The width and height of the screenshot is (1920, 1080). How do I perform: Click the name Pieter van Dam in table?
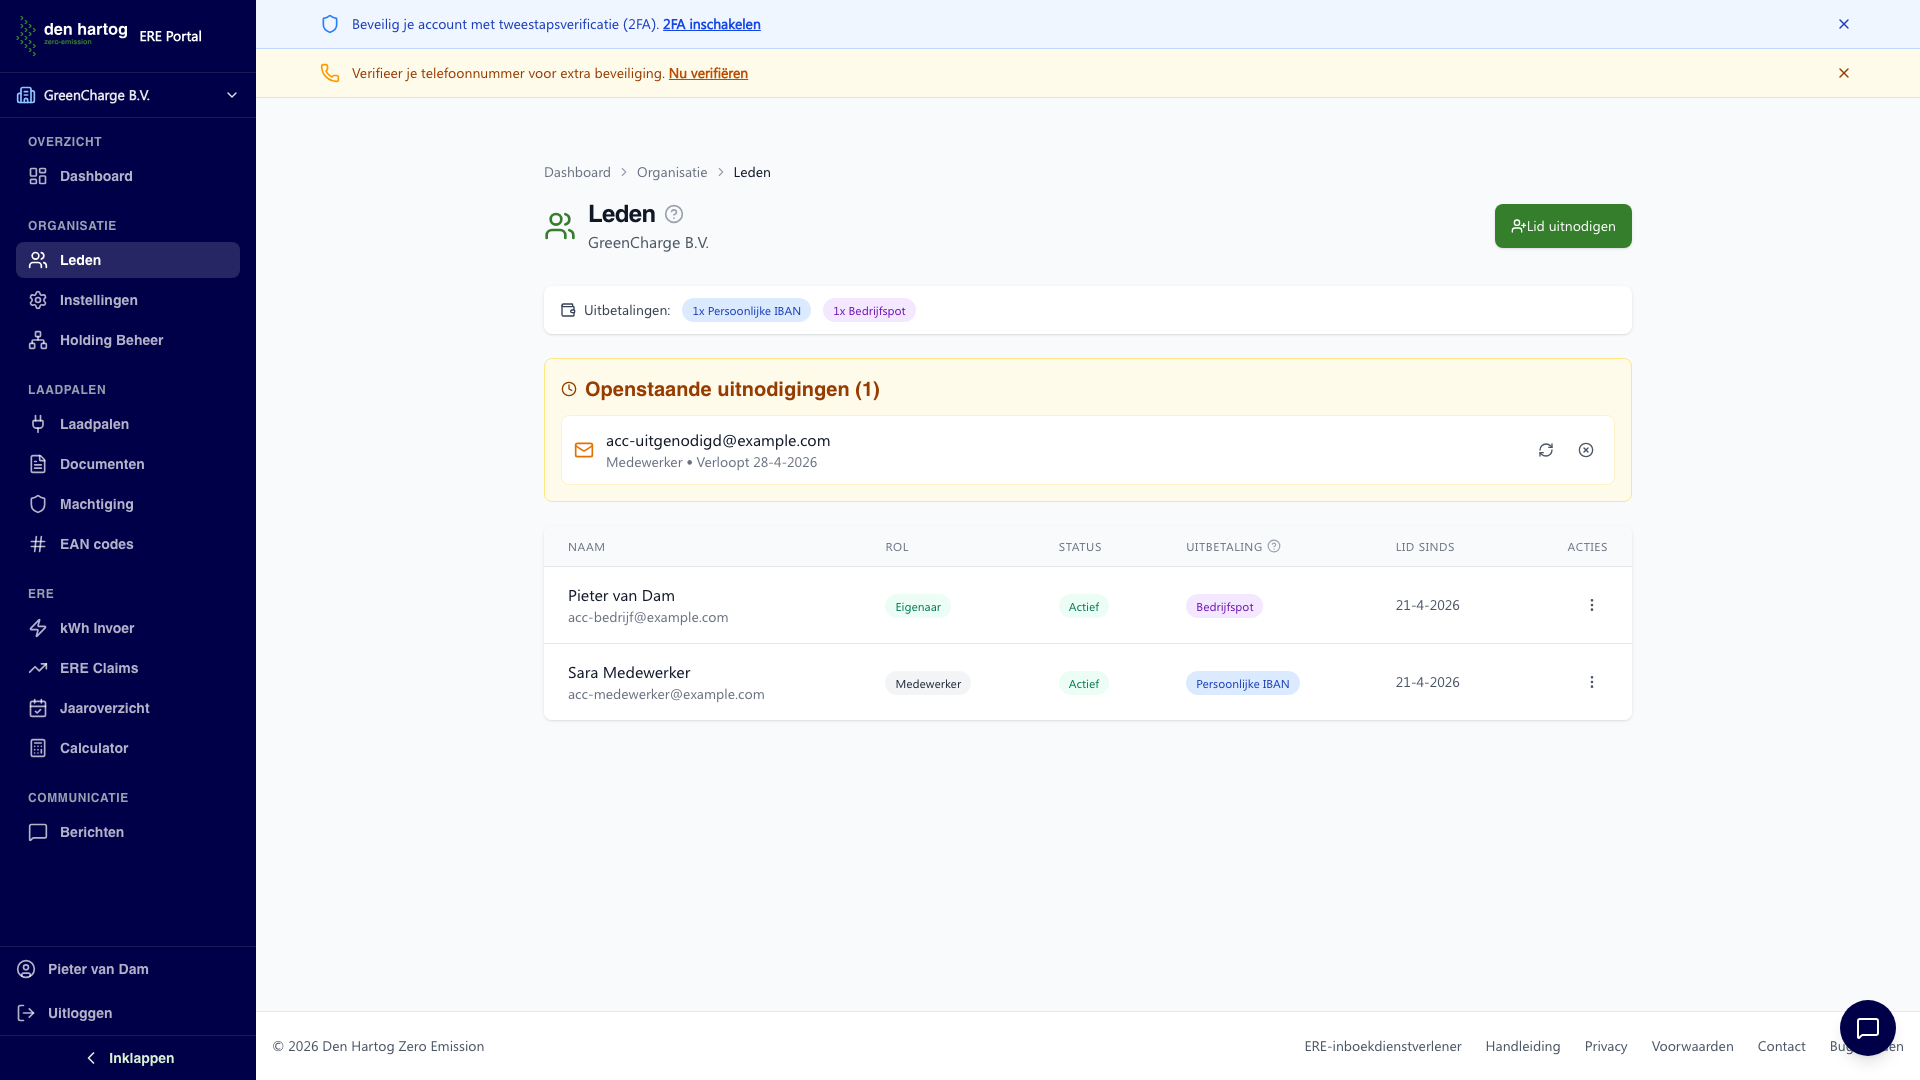point(621,595)
